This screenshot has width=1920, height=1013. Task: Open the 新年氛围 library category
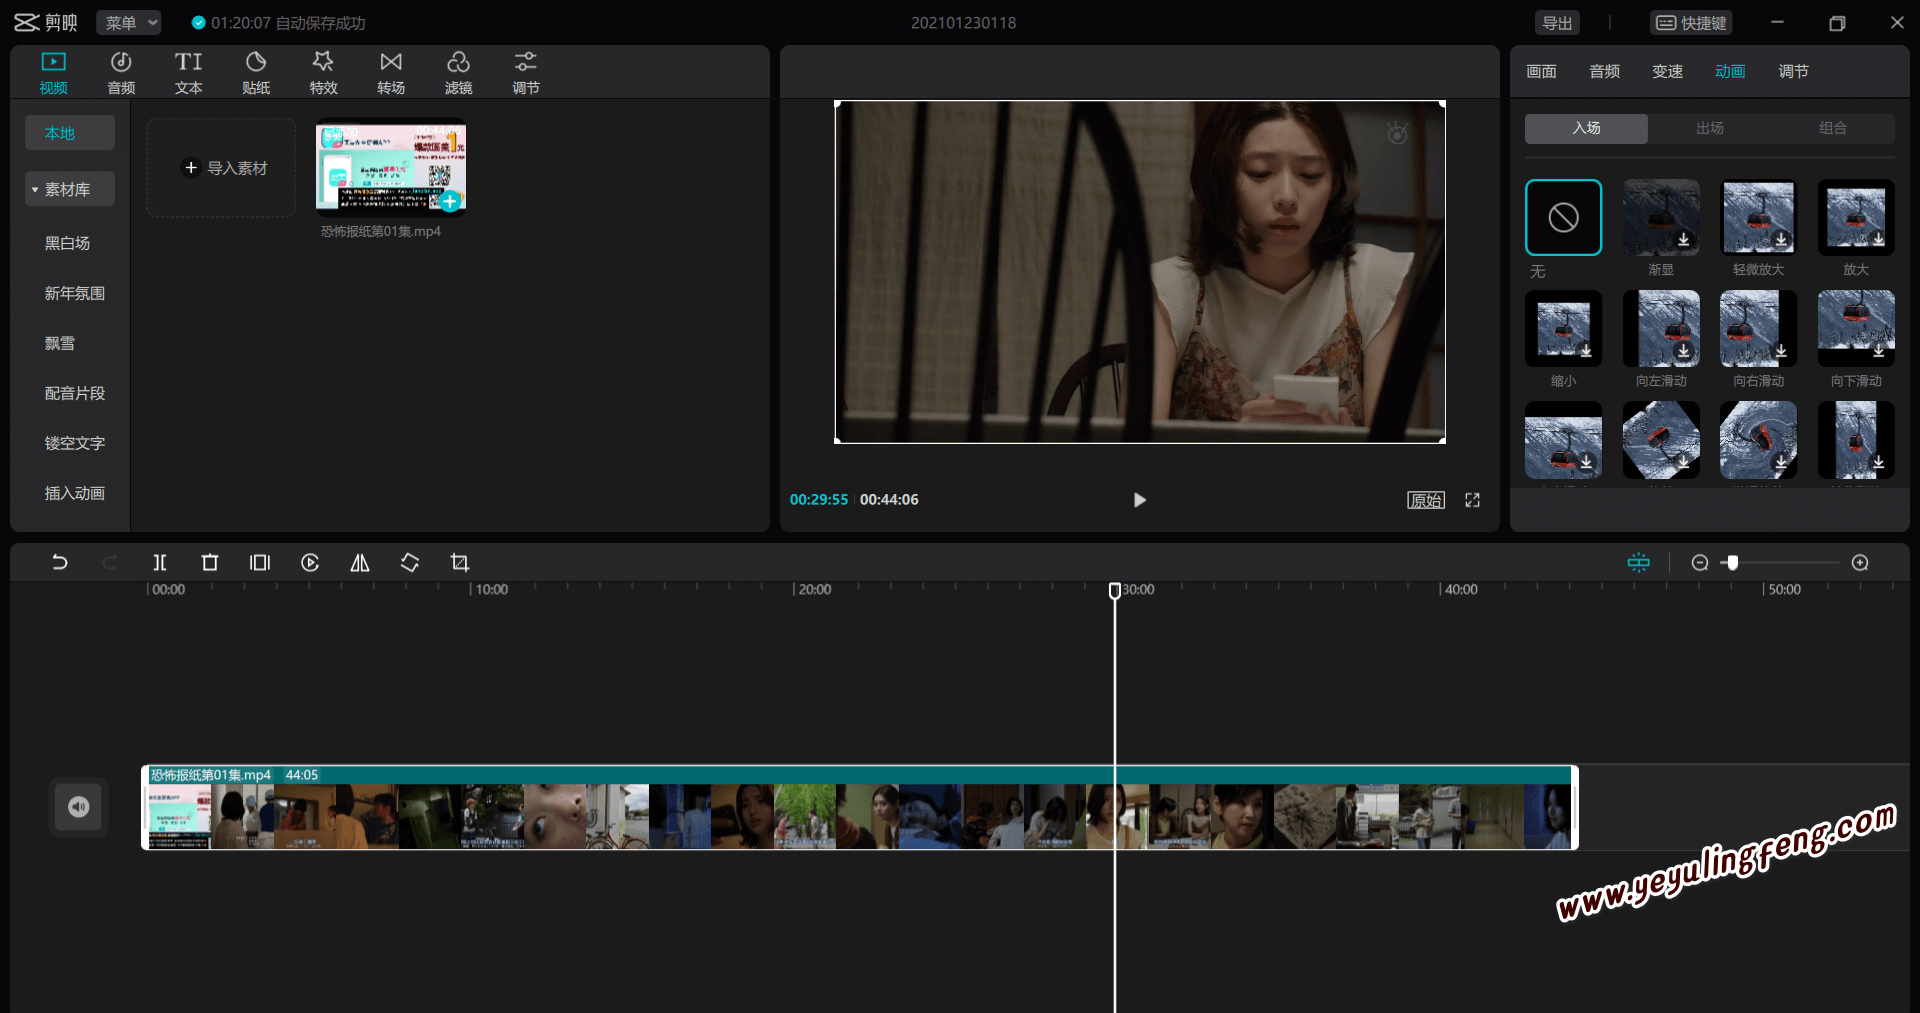pyautogui.click(x=75, y=293)
